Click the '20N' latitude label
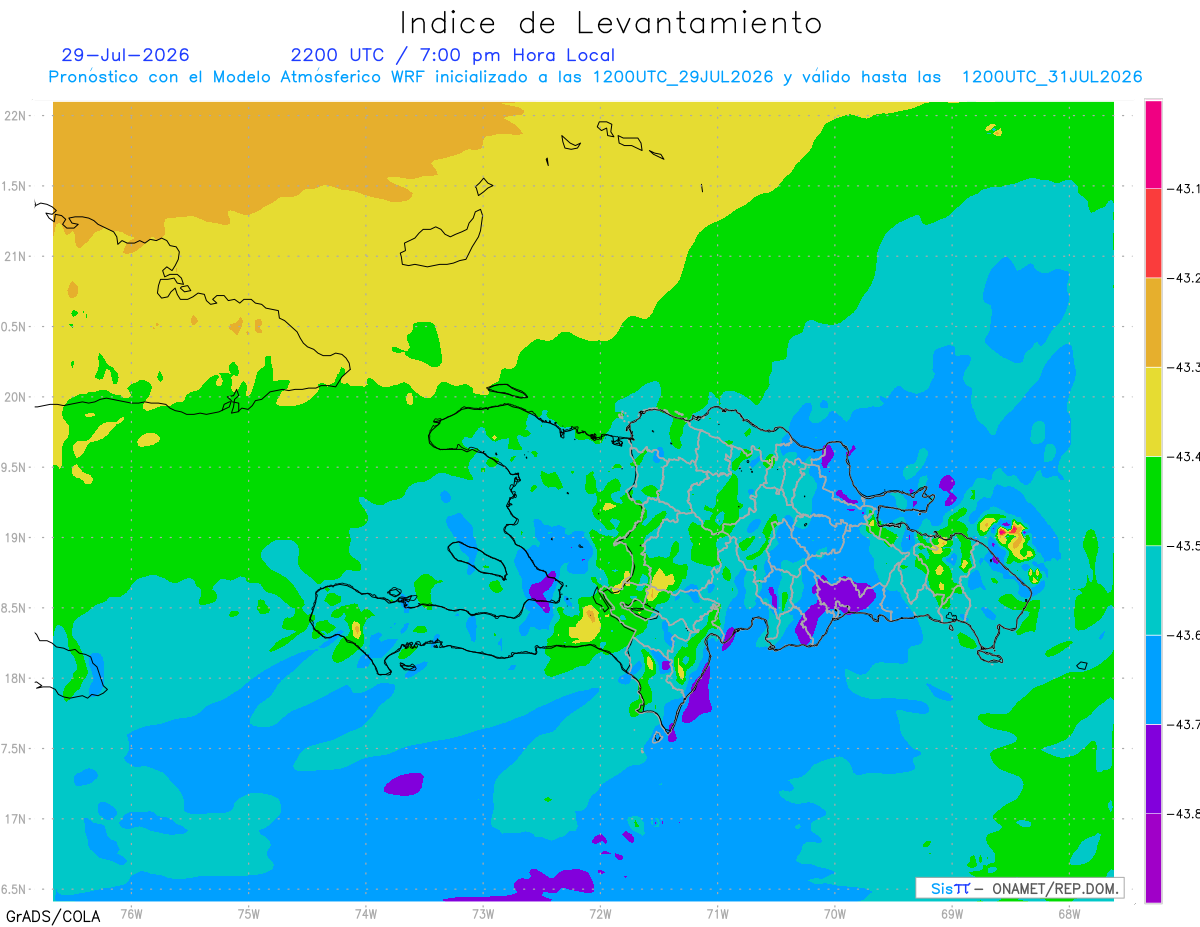The width and height of the screenshot is (1200, 927). tap(15, 397)
